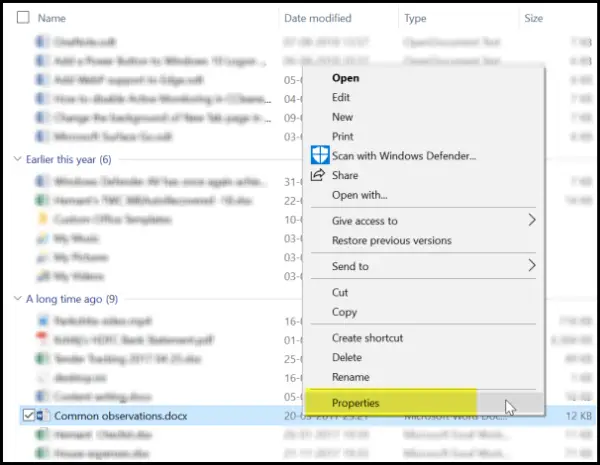Image resolution: width=600 pixels, height=465 pixels.
Task: Choose Print from the context menu
Action: point(342,136)
